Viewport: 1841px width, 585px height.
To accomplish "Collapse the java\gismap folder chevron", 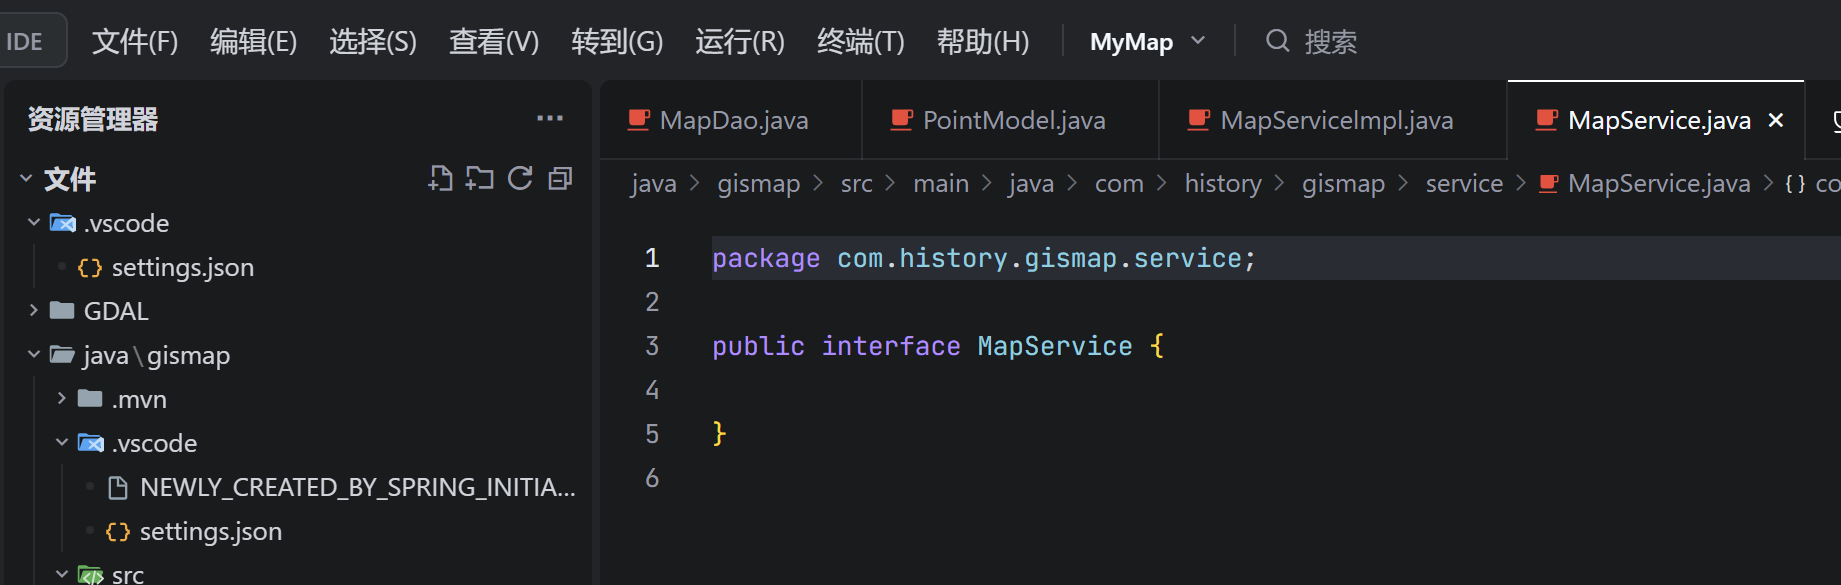I will [34, 354].
